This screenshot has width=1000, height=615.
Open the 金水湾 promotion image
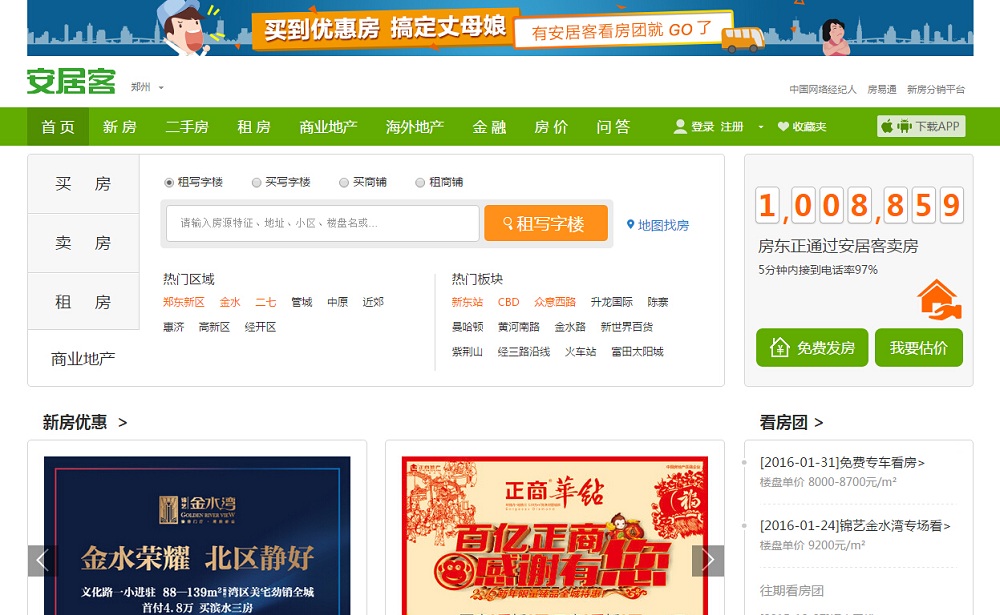point(197,535)
